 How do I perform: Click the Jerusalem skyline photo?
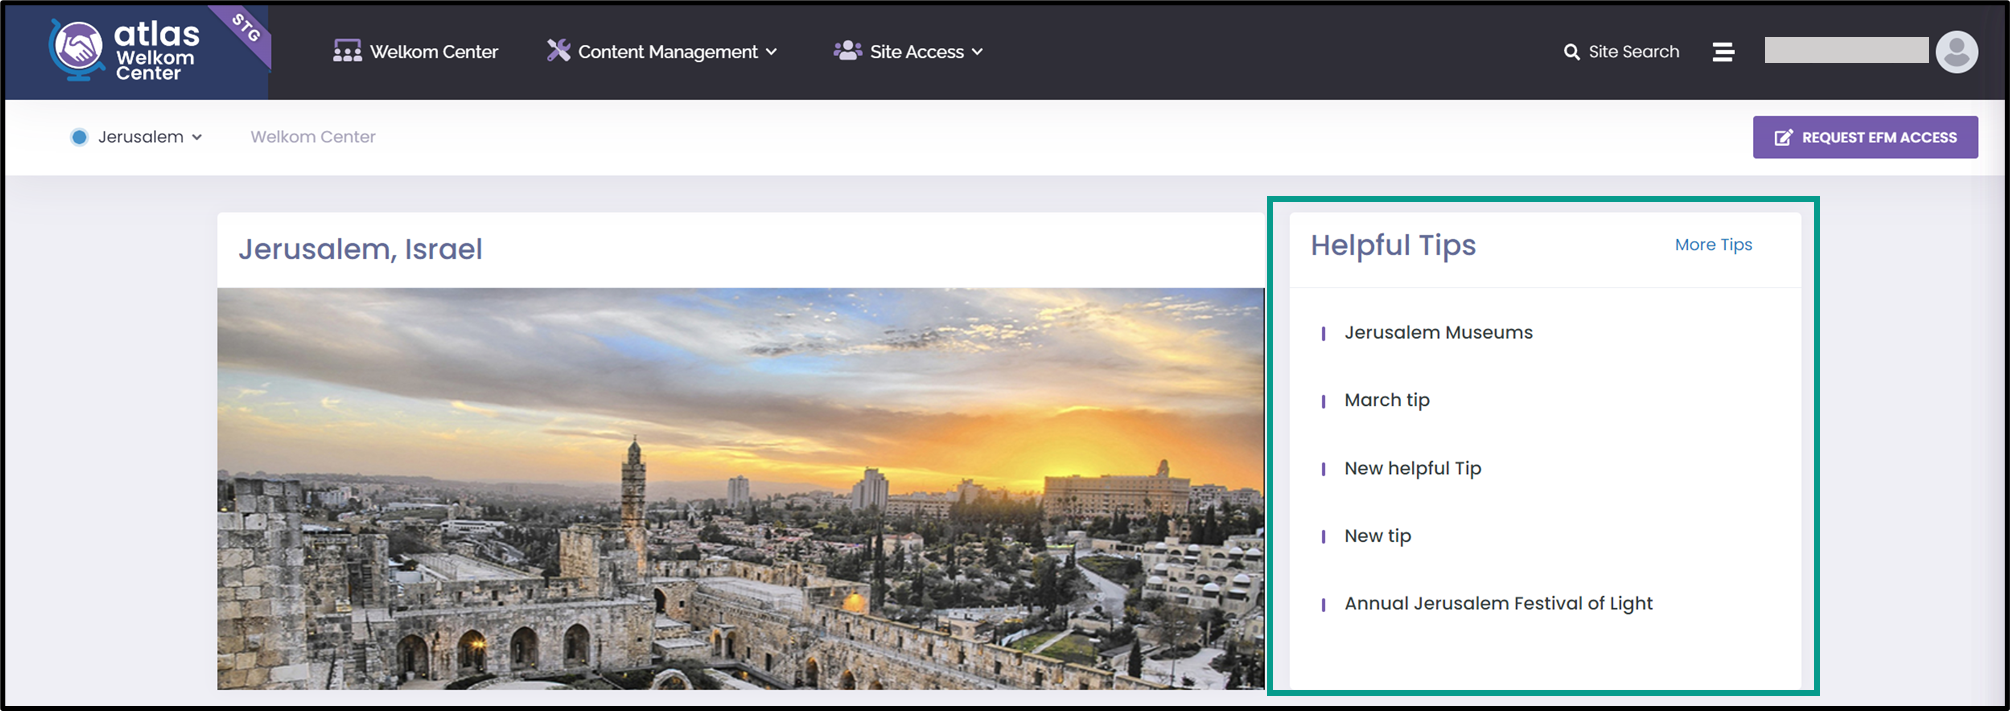tap(740, 488)
